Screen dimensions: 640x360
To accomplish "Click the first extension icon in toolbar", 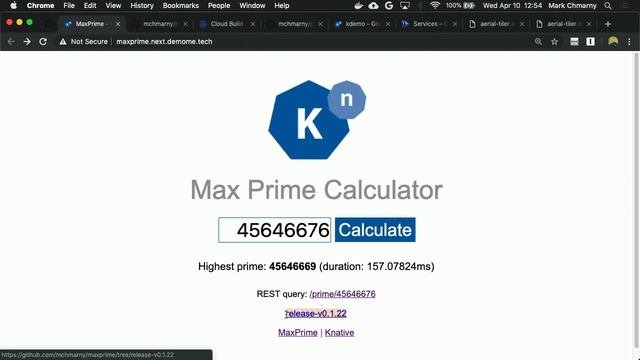I will click(x=574, y=42).
